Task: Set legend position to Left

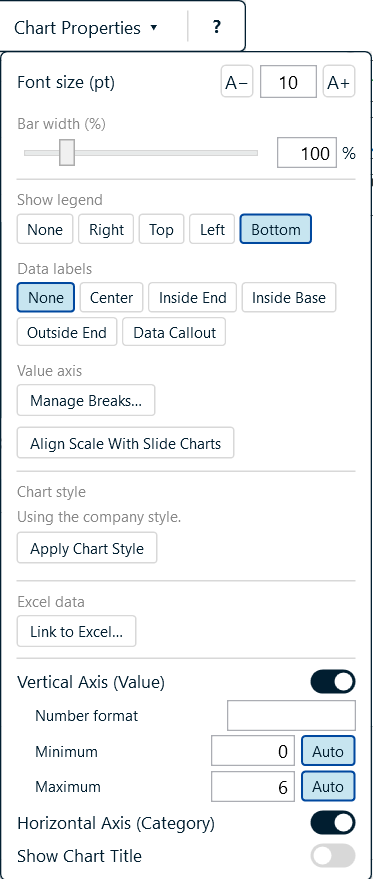Action: coord(212,229)
